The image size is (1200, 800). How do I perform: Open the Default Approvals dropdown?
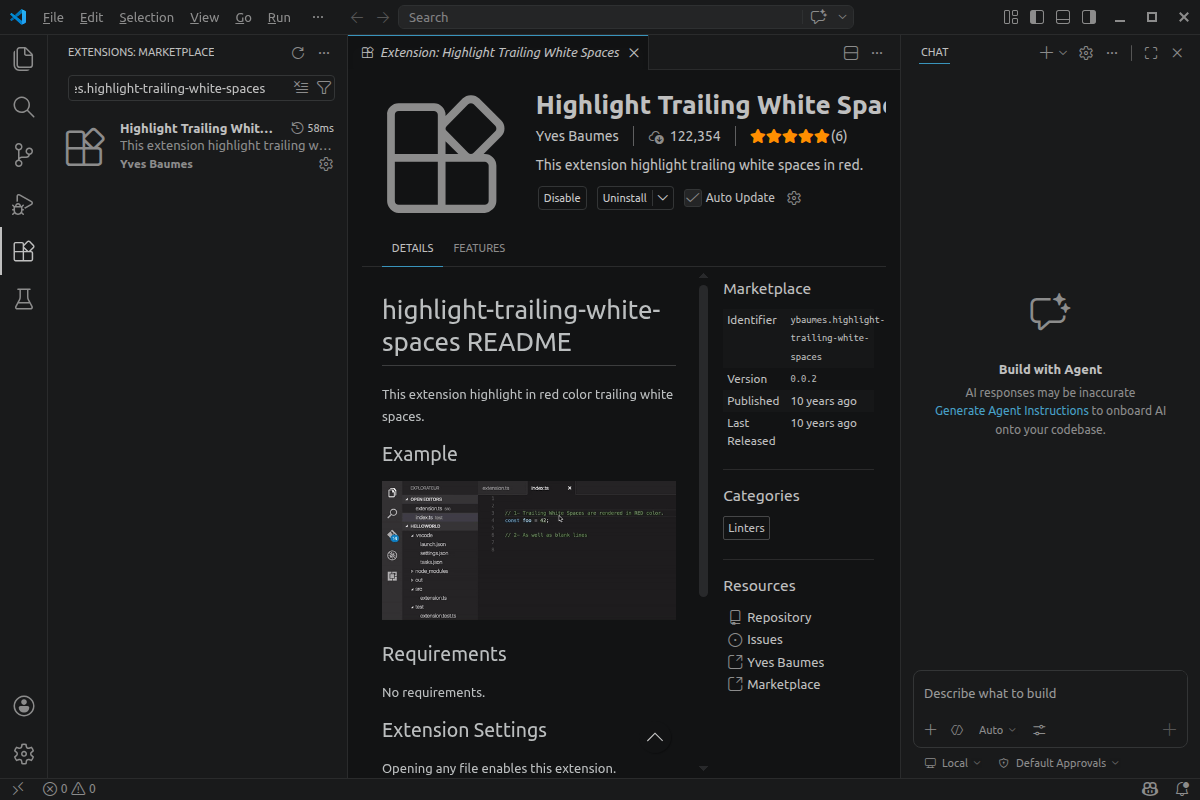point(1059,763)
